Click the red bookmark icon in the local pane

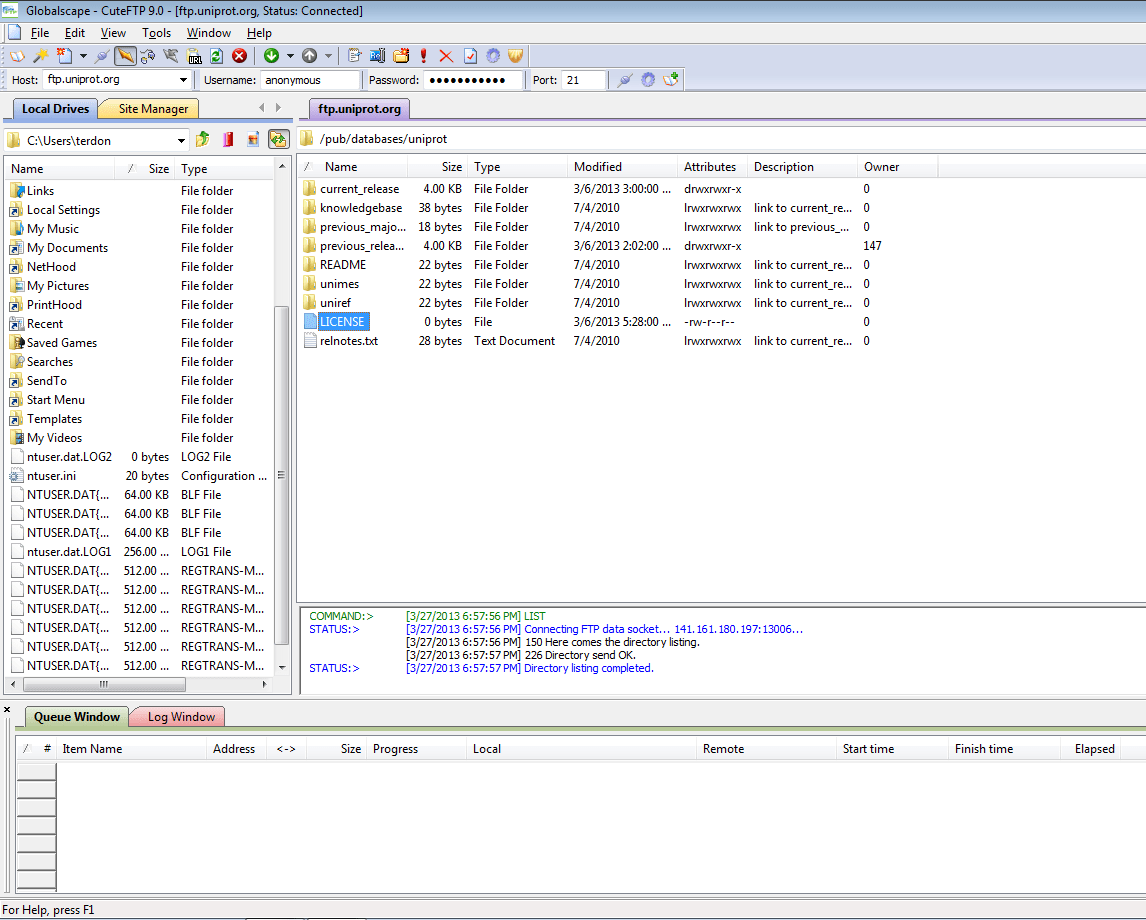click(x=228, y=139)
